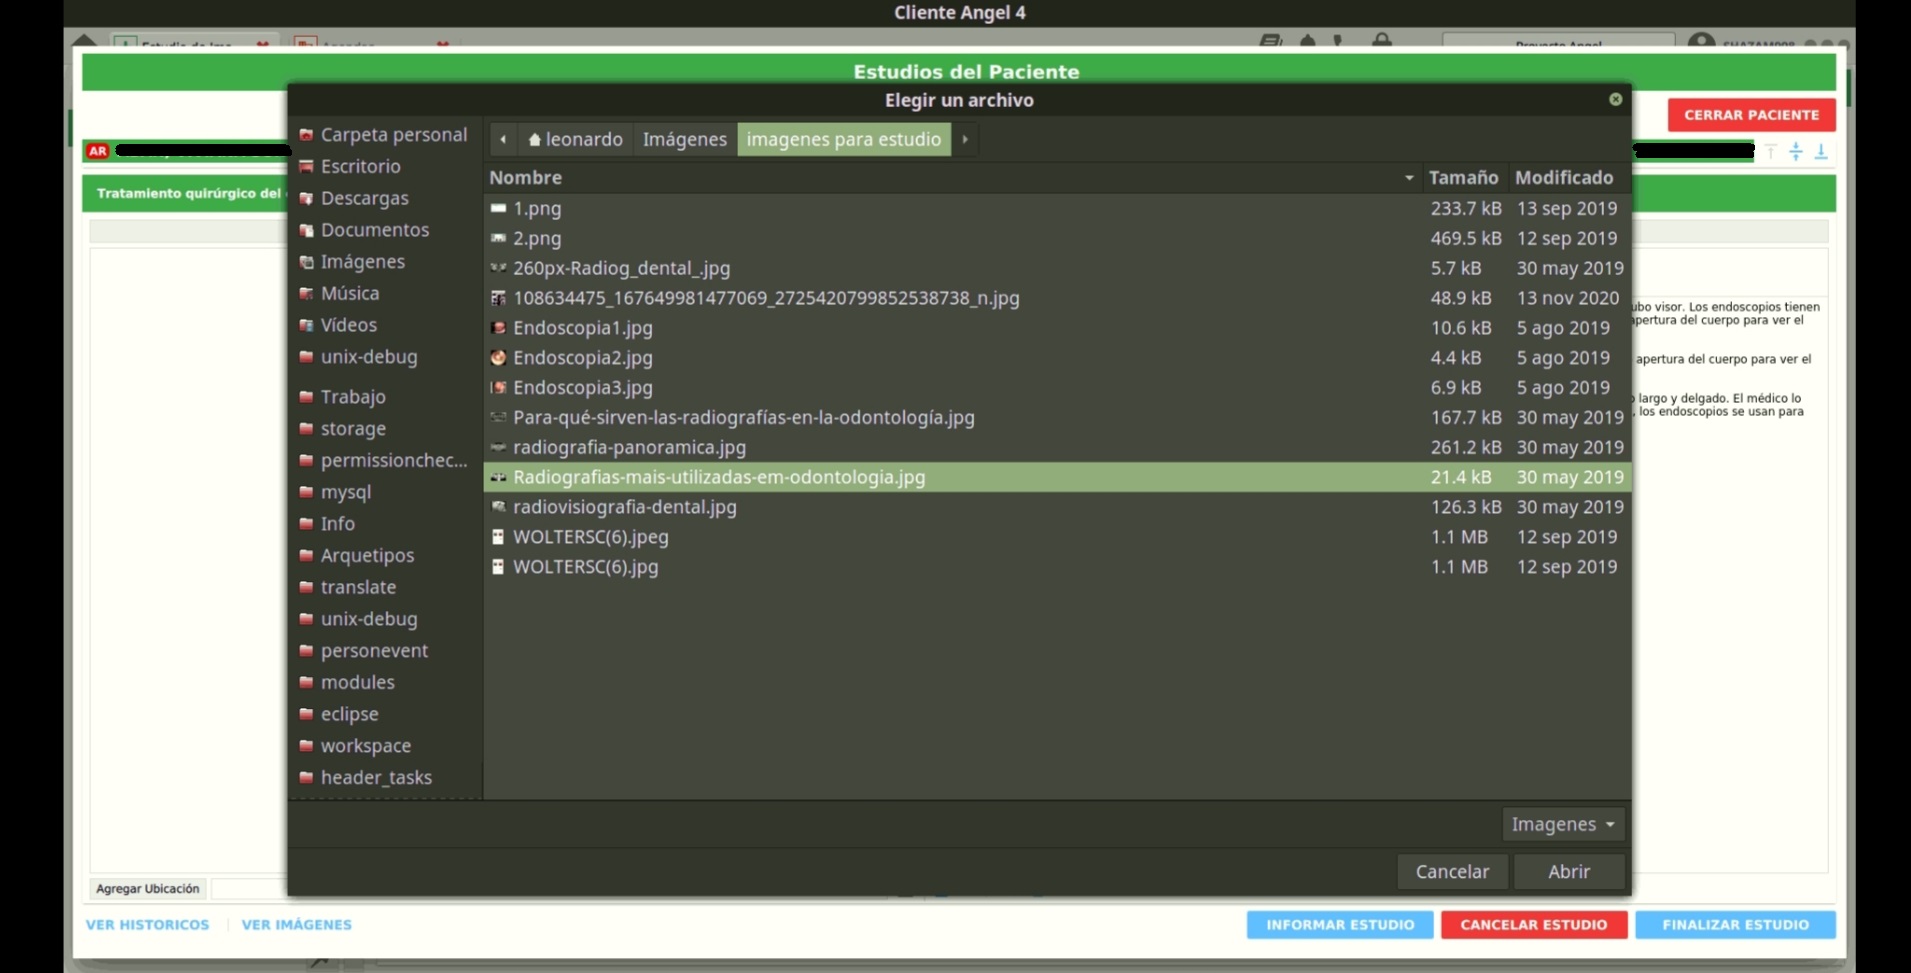
Task: Click move-to-bottom arrow icon in the patient bar
Action: point(1821,152)
